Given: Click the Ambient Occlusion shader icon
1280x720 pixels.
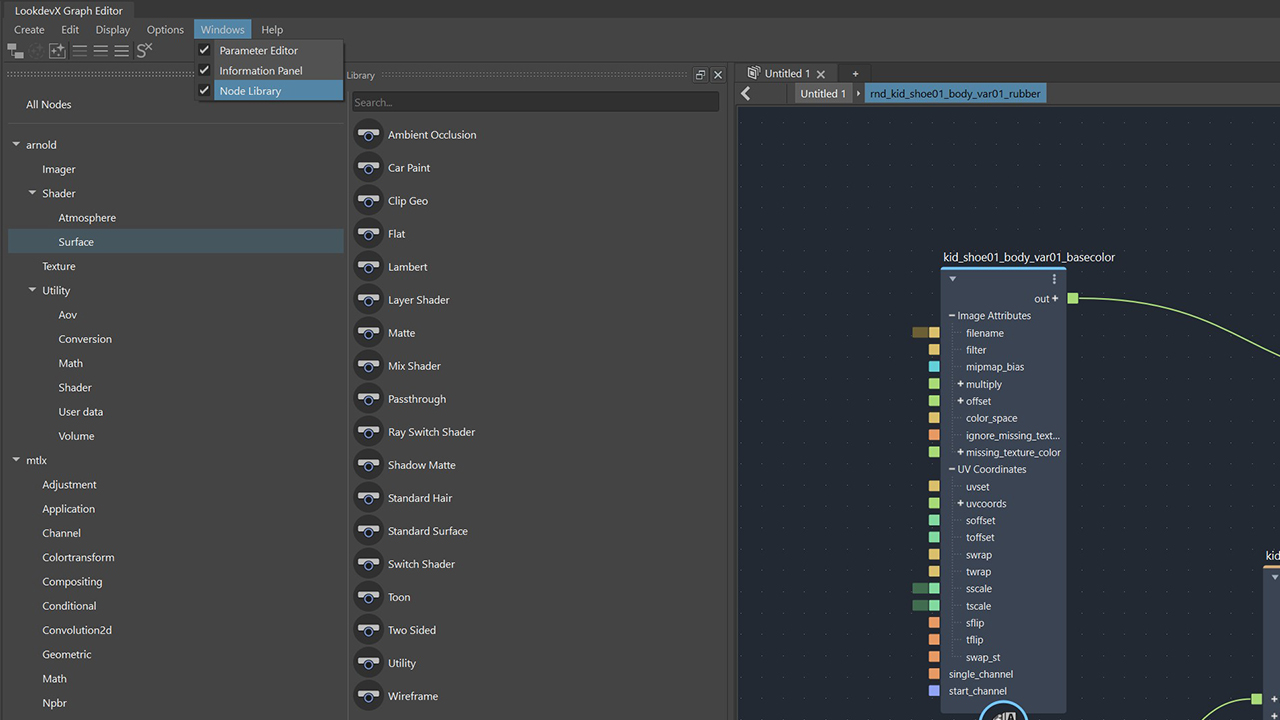Looking at the screenshot, I should pos(369,135).
